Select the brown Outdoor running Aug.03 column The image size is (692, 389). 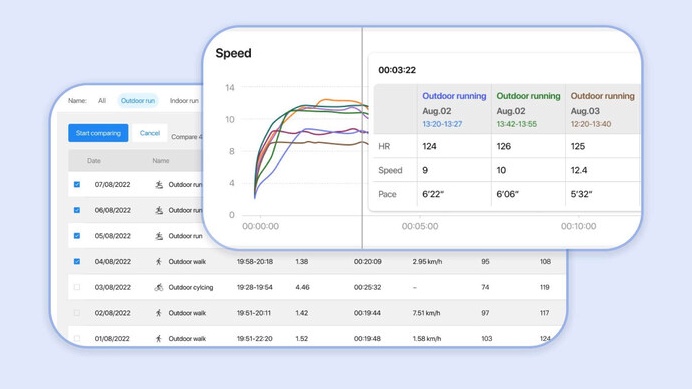602,110
